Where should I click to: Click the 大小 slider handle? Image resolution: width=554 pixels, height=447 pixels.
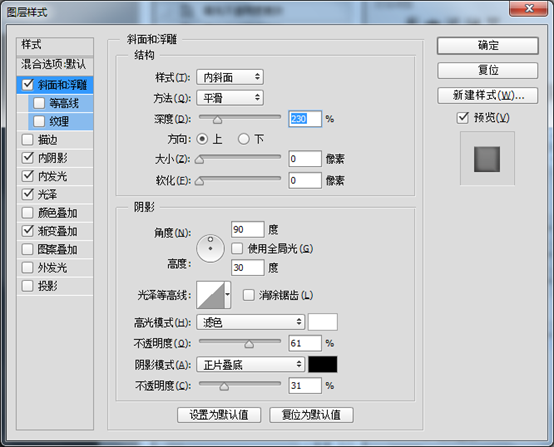coord(199,160)
